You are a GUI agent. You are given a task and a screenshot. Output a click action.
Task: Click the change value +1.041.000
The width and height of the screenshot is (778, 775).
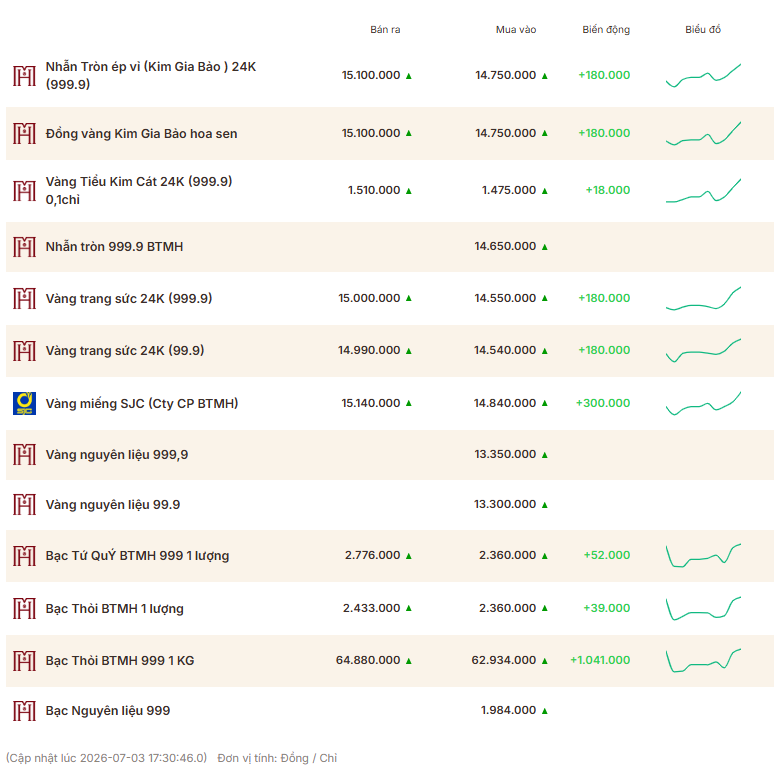(x=600, y=660)
